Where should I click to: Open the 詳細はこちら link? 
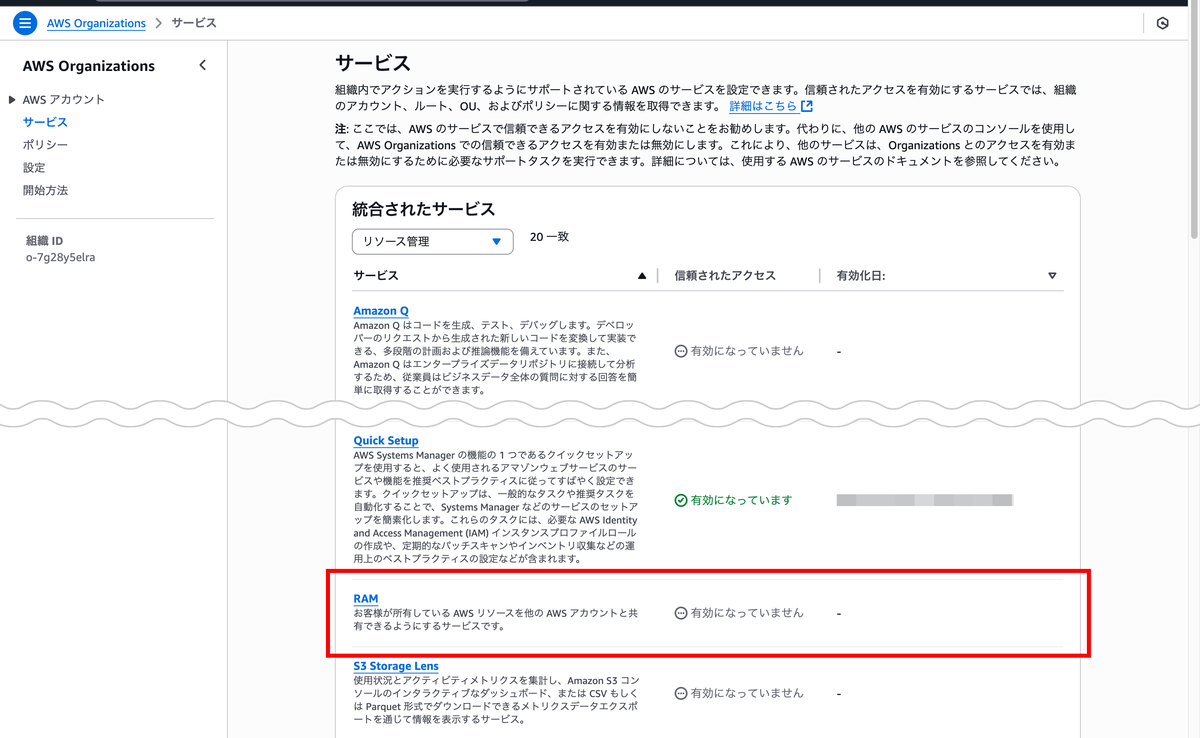coord(763,106)
